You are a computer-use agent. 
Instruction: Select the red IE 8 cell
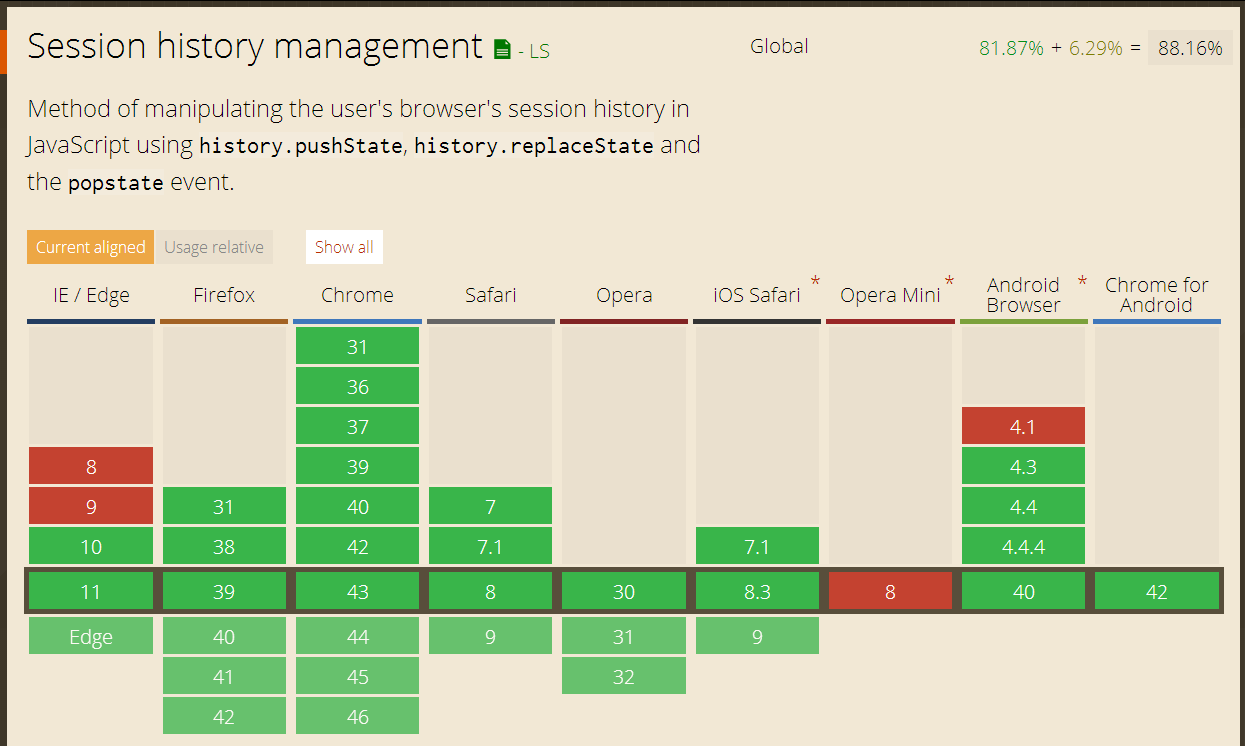pos(91,466)
